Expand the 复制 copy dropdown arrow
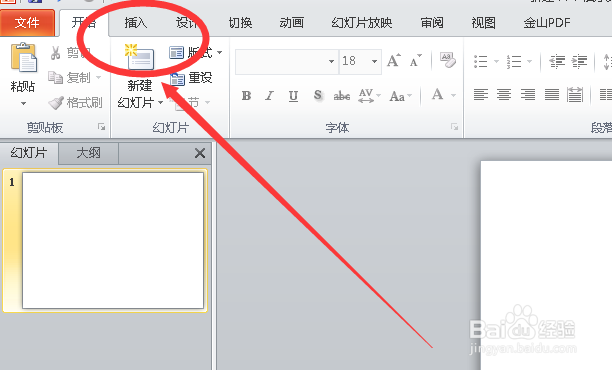 pos(98,77)
